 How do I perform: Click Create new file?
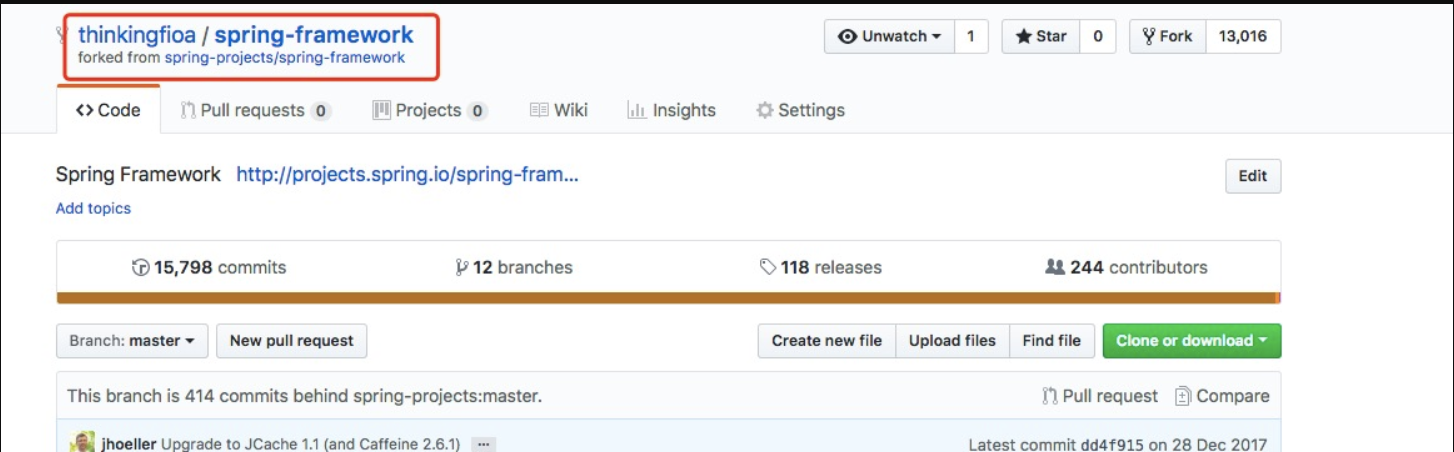click(x=827, y=341)
